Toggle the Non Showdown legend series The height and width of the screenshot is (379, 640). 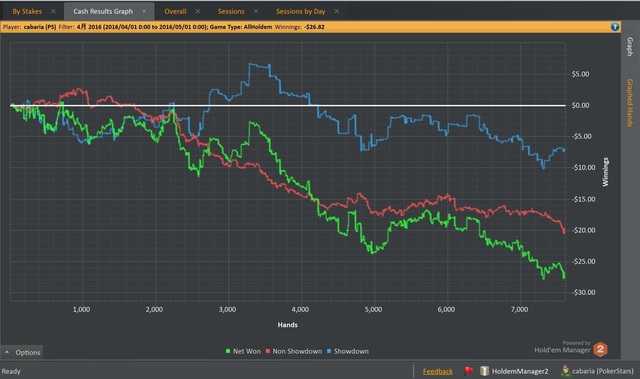pos(297,351)
